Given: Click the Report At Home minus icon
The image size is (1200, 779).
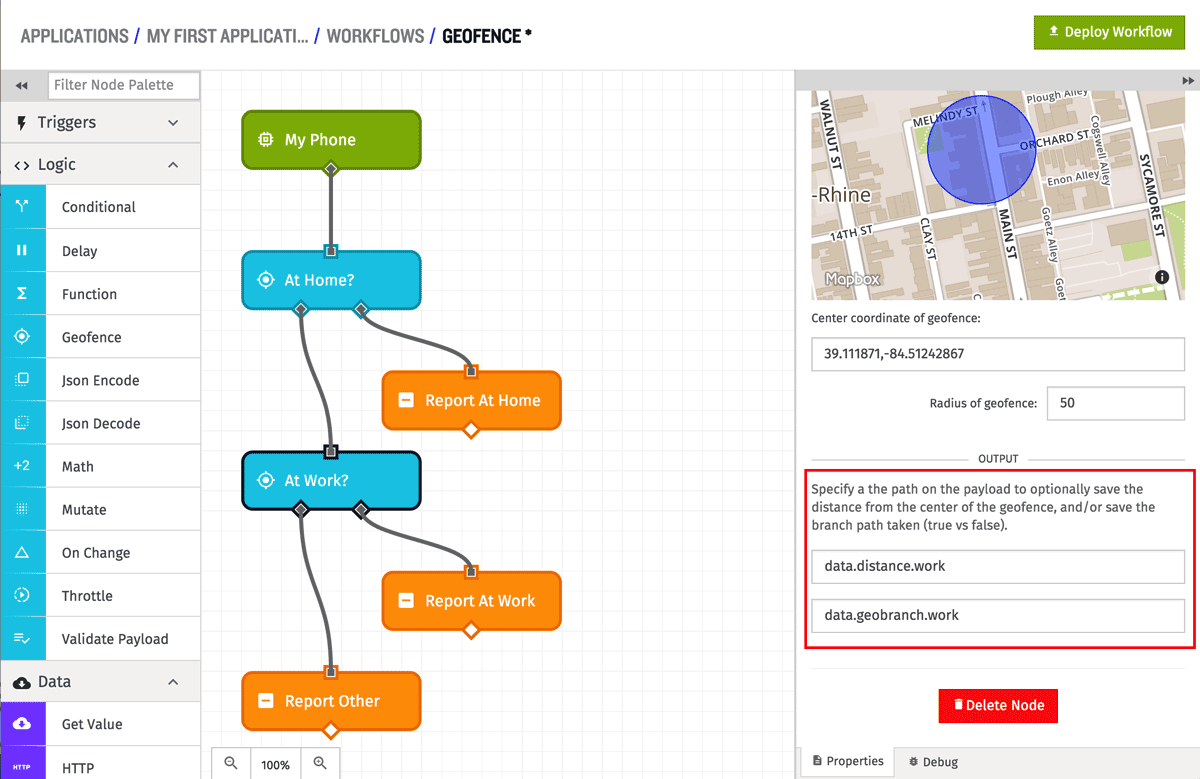Looking at the screenshot, I should point(406,400).
